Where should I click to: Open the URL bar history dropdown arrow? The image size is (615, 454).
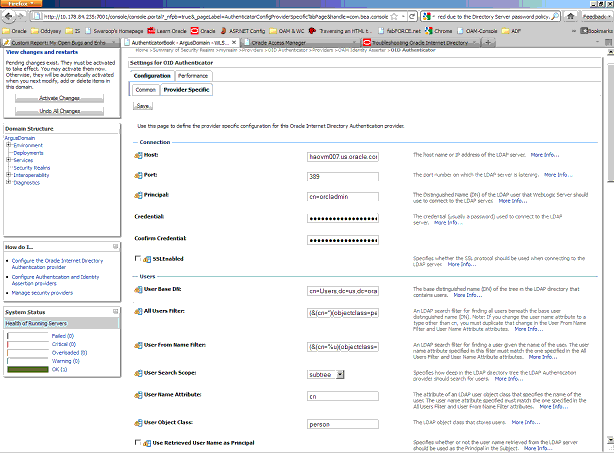[x=403, y=16]
